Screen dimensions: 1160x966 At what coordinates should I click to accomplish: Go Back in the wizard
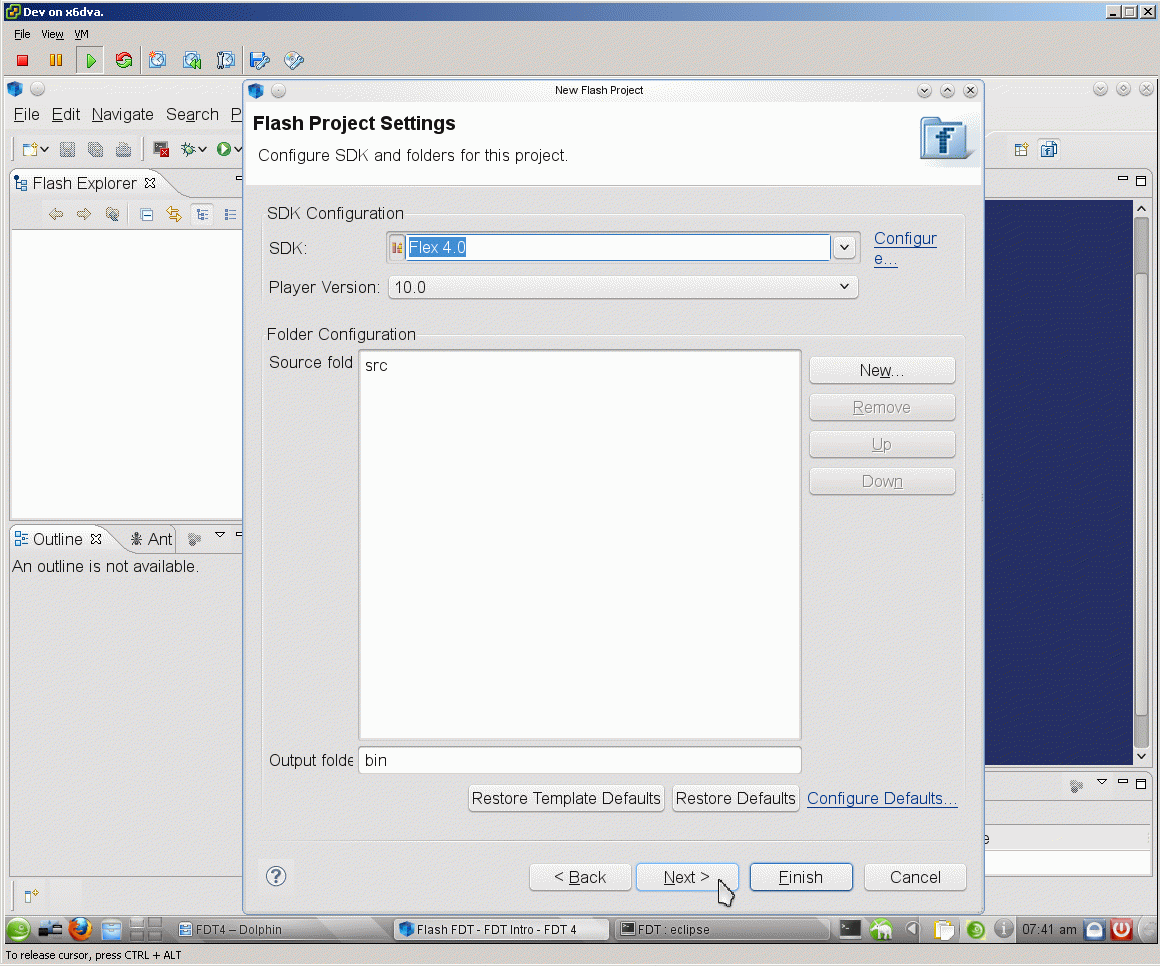(580, 877)
